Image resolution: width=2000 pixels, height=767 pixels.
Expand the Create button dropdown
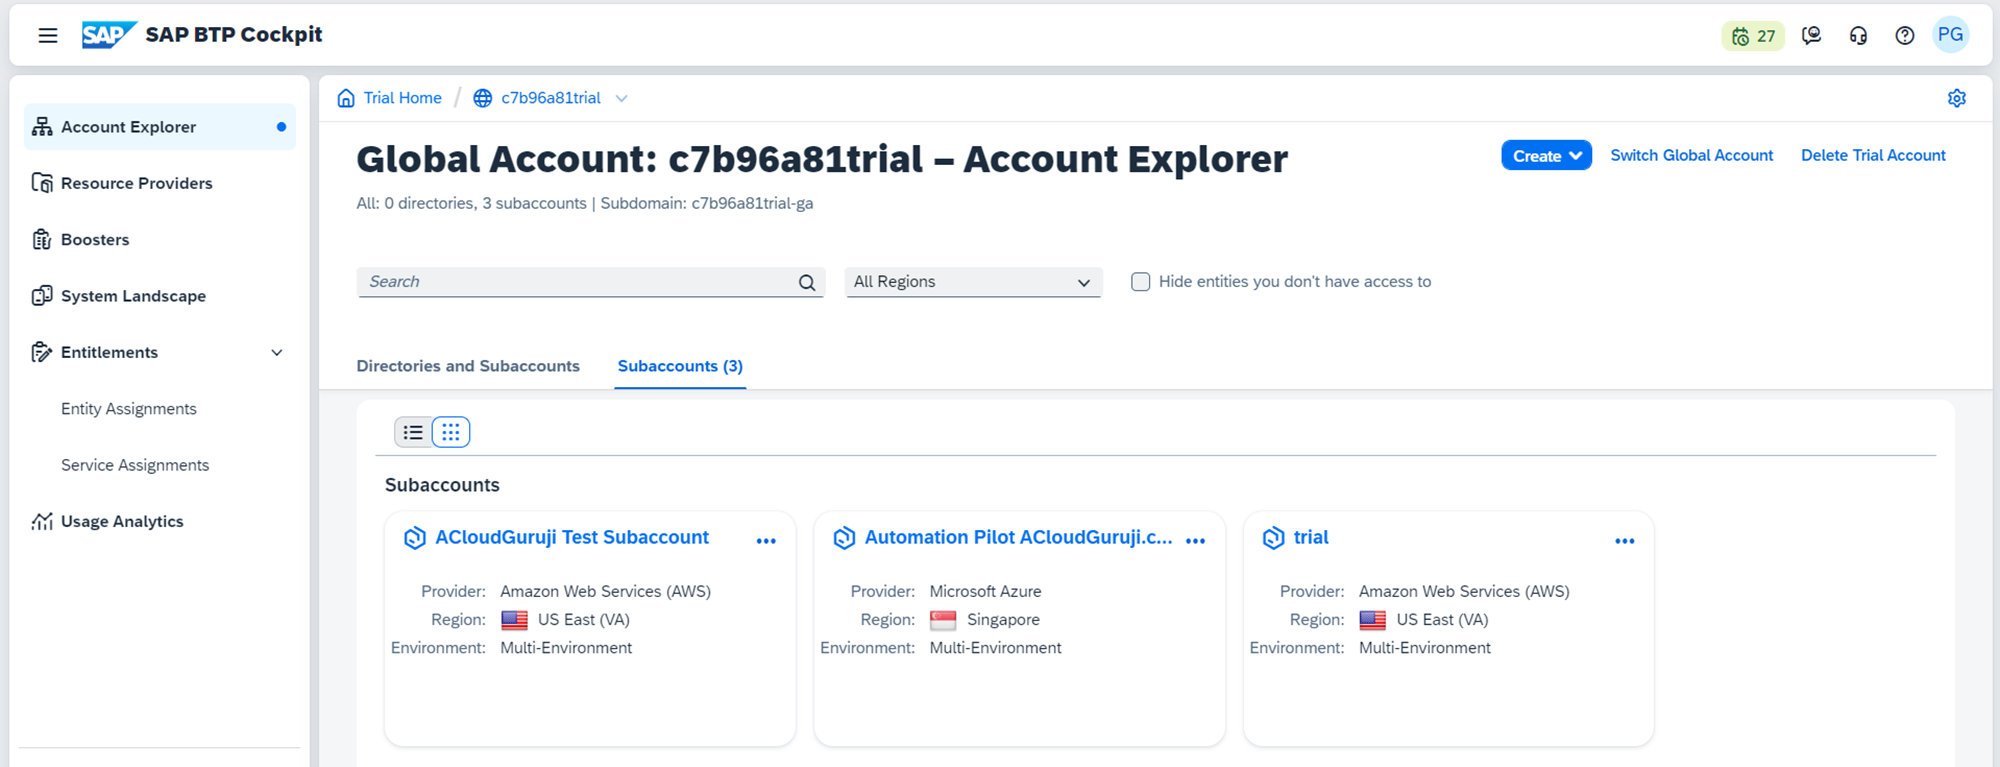1546,156
